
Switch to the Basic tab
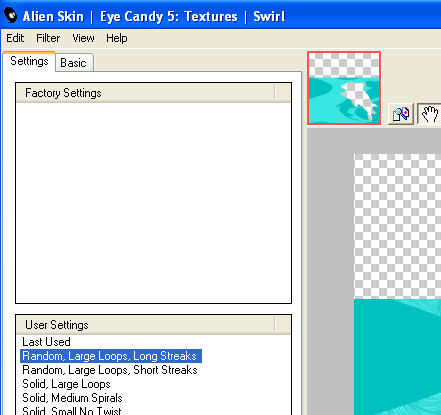[x=74, y=63]
